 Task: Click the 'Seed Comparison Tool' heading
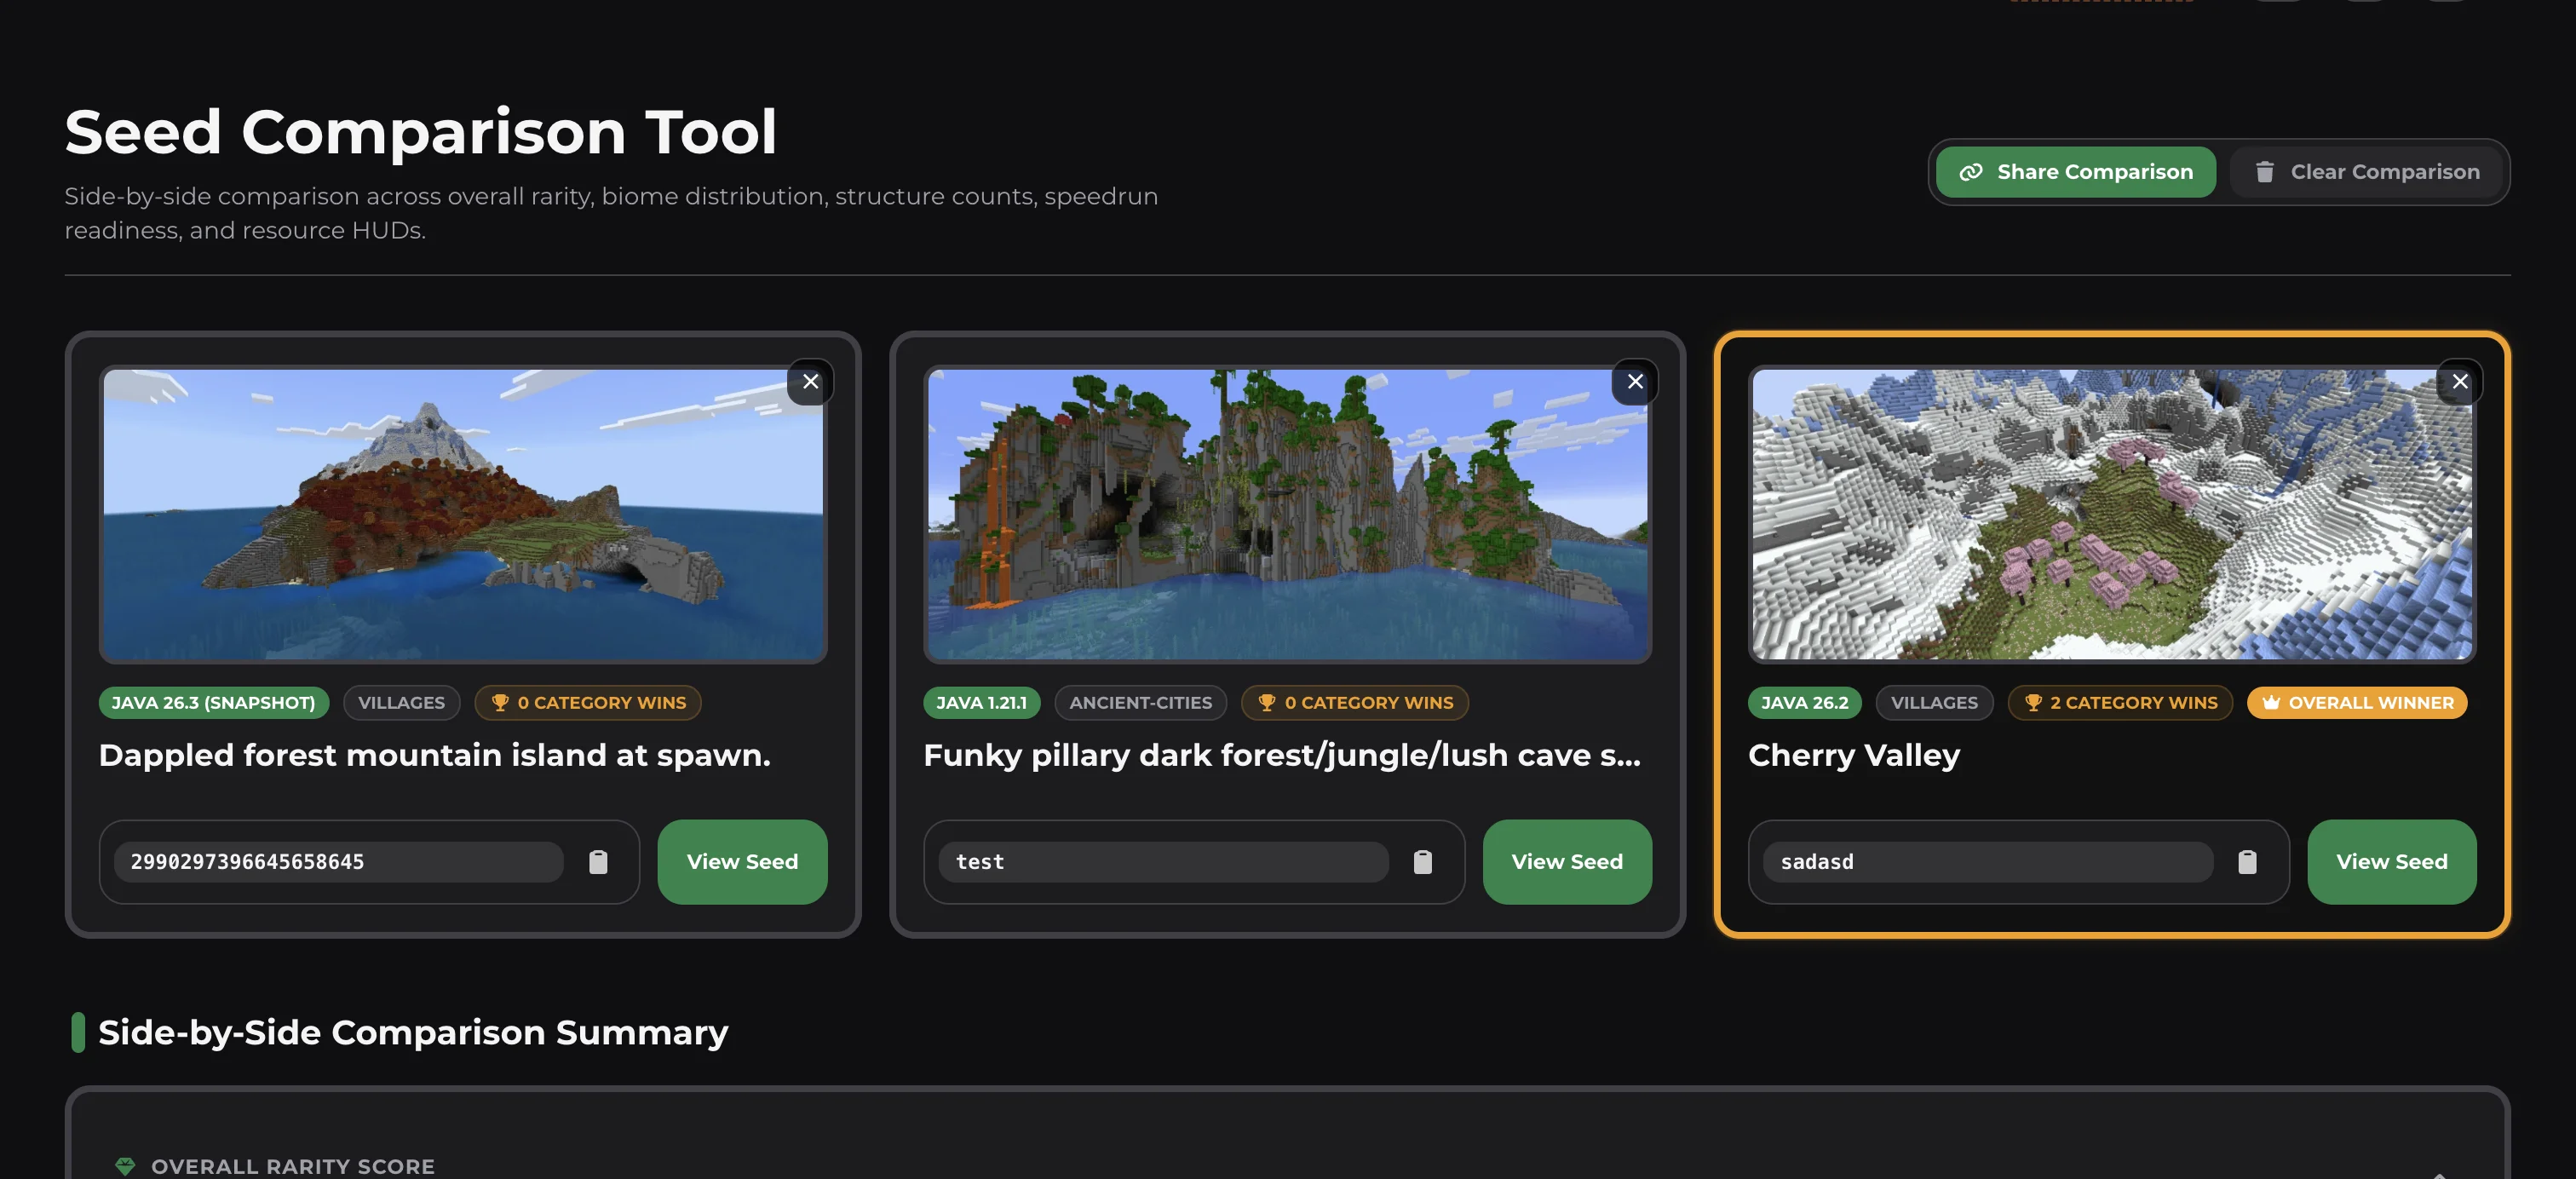tap(421, 131)
